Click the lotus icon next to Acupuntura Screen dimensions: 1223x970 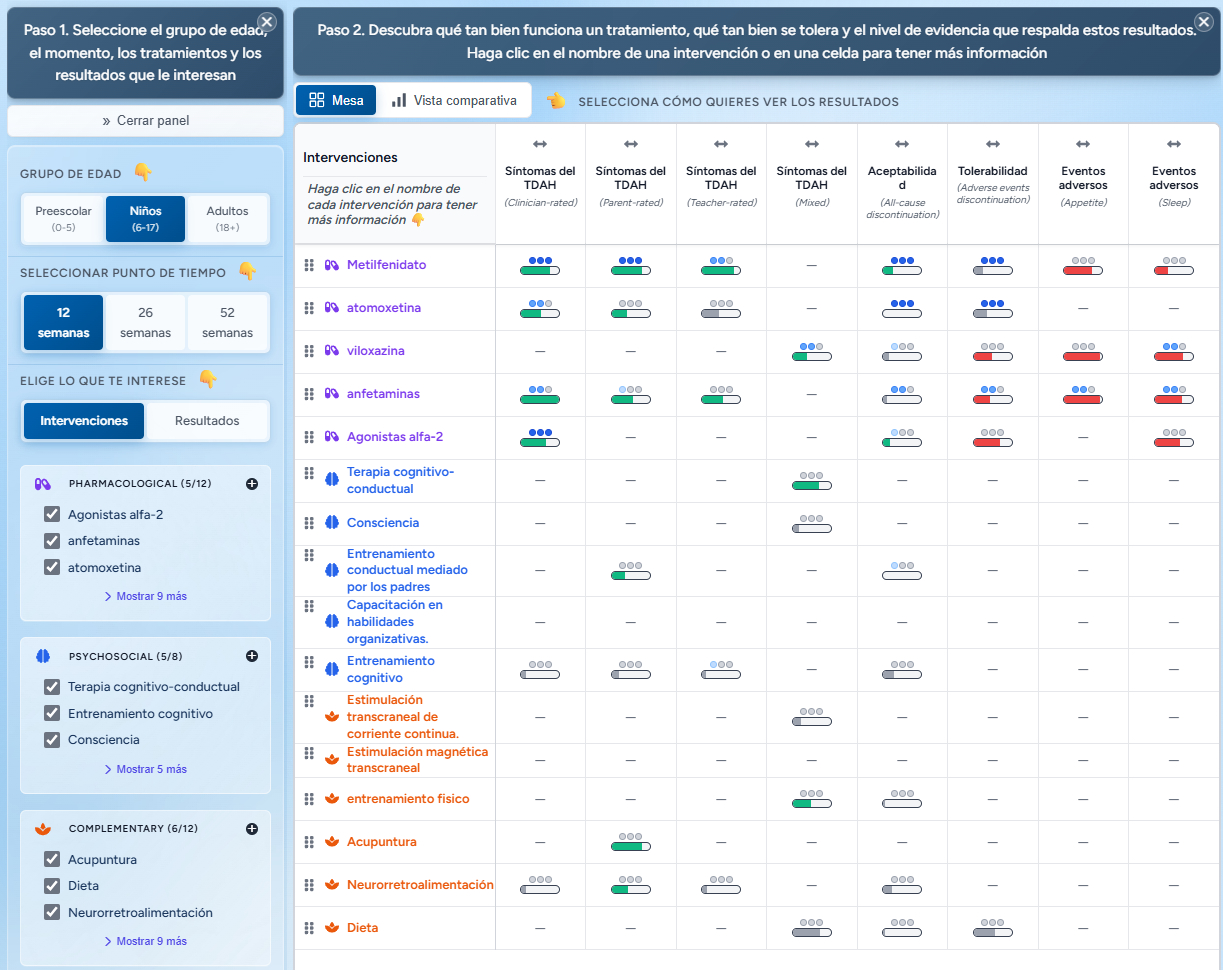point(332,842)
